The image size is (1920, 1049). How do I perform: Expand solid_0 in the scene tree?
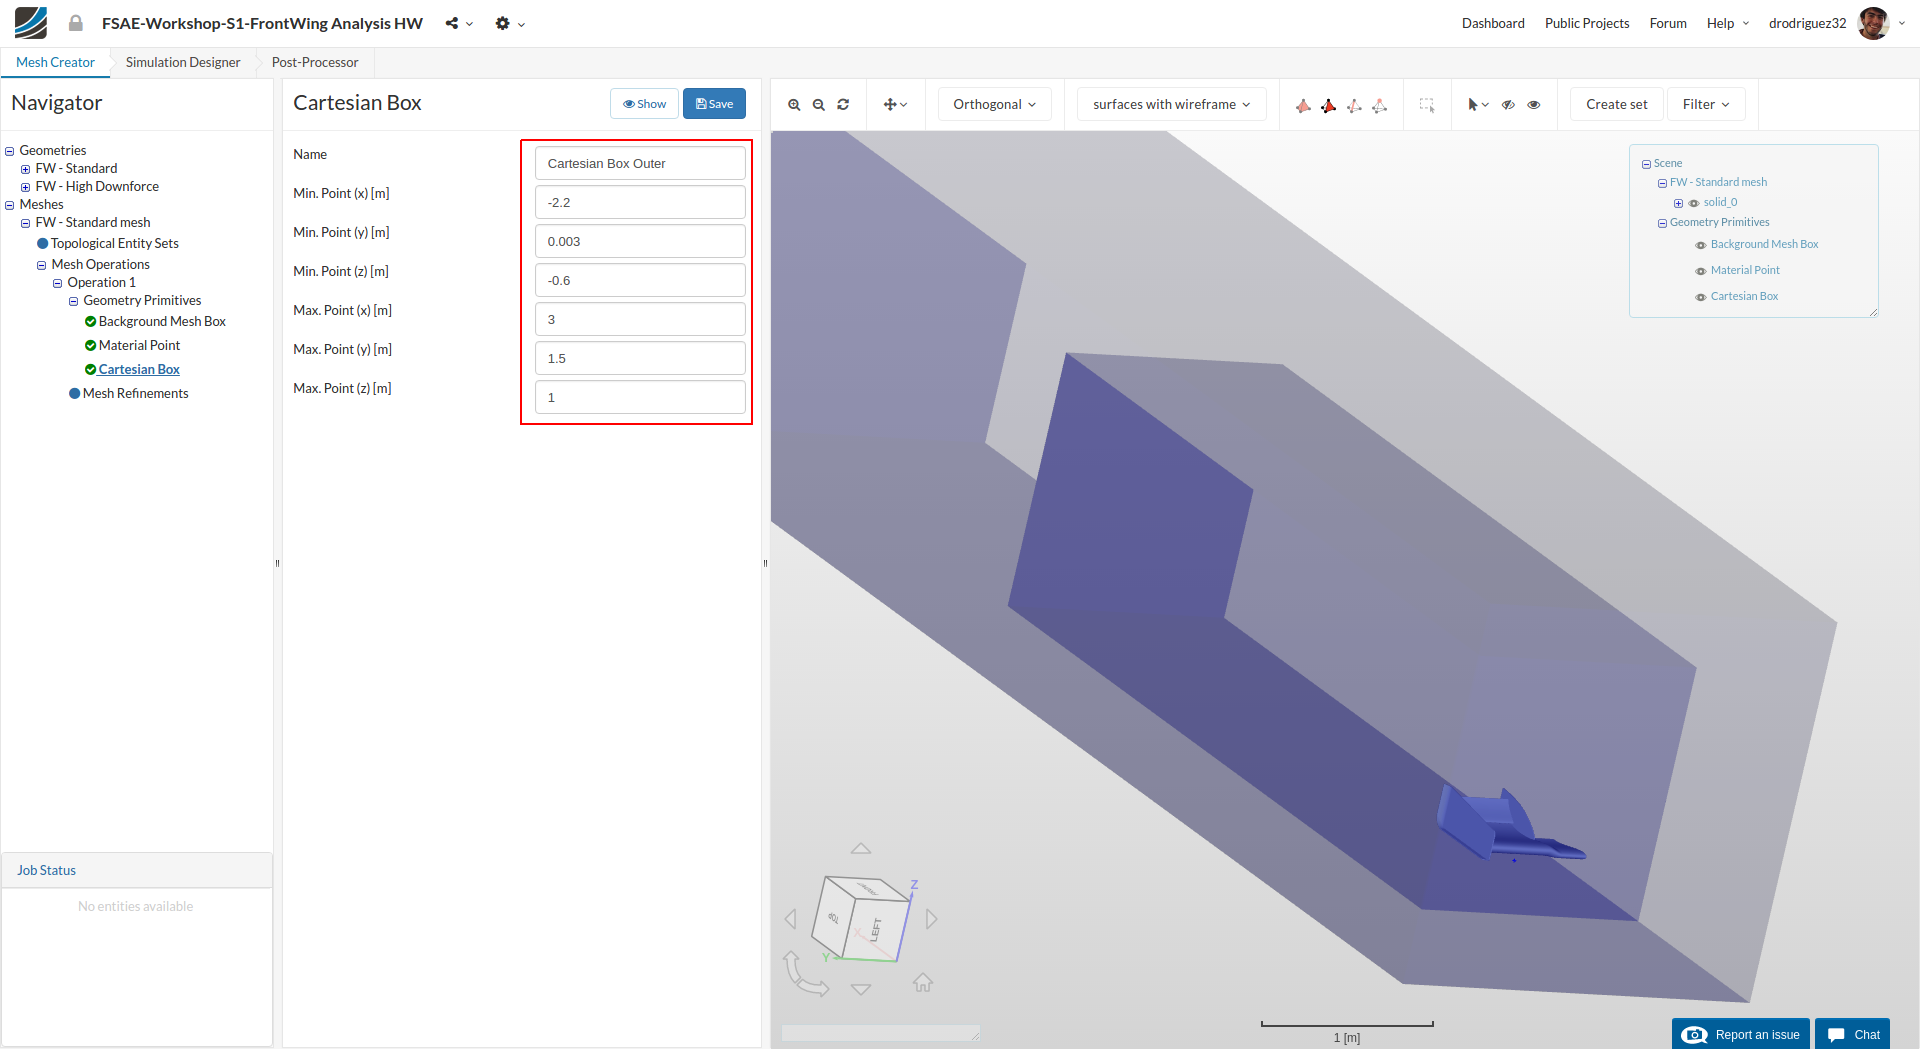1678,203
